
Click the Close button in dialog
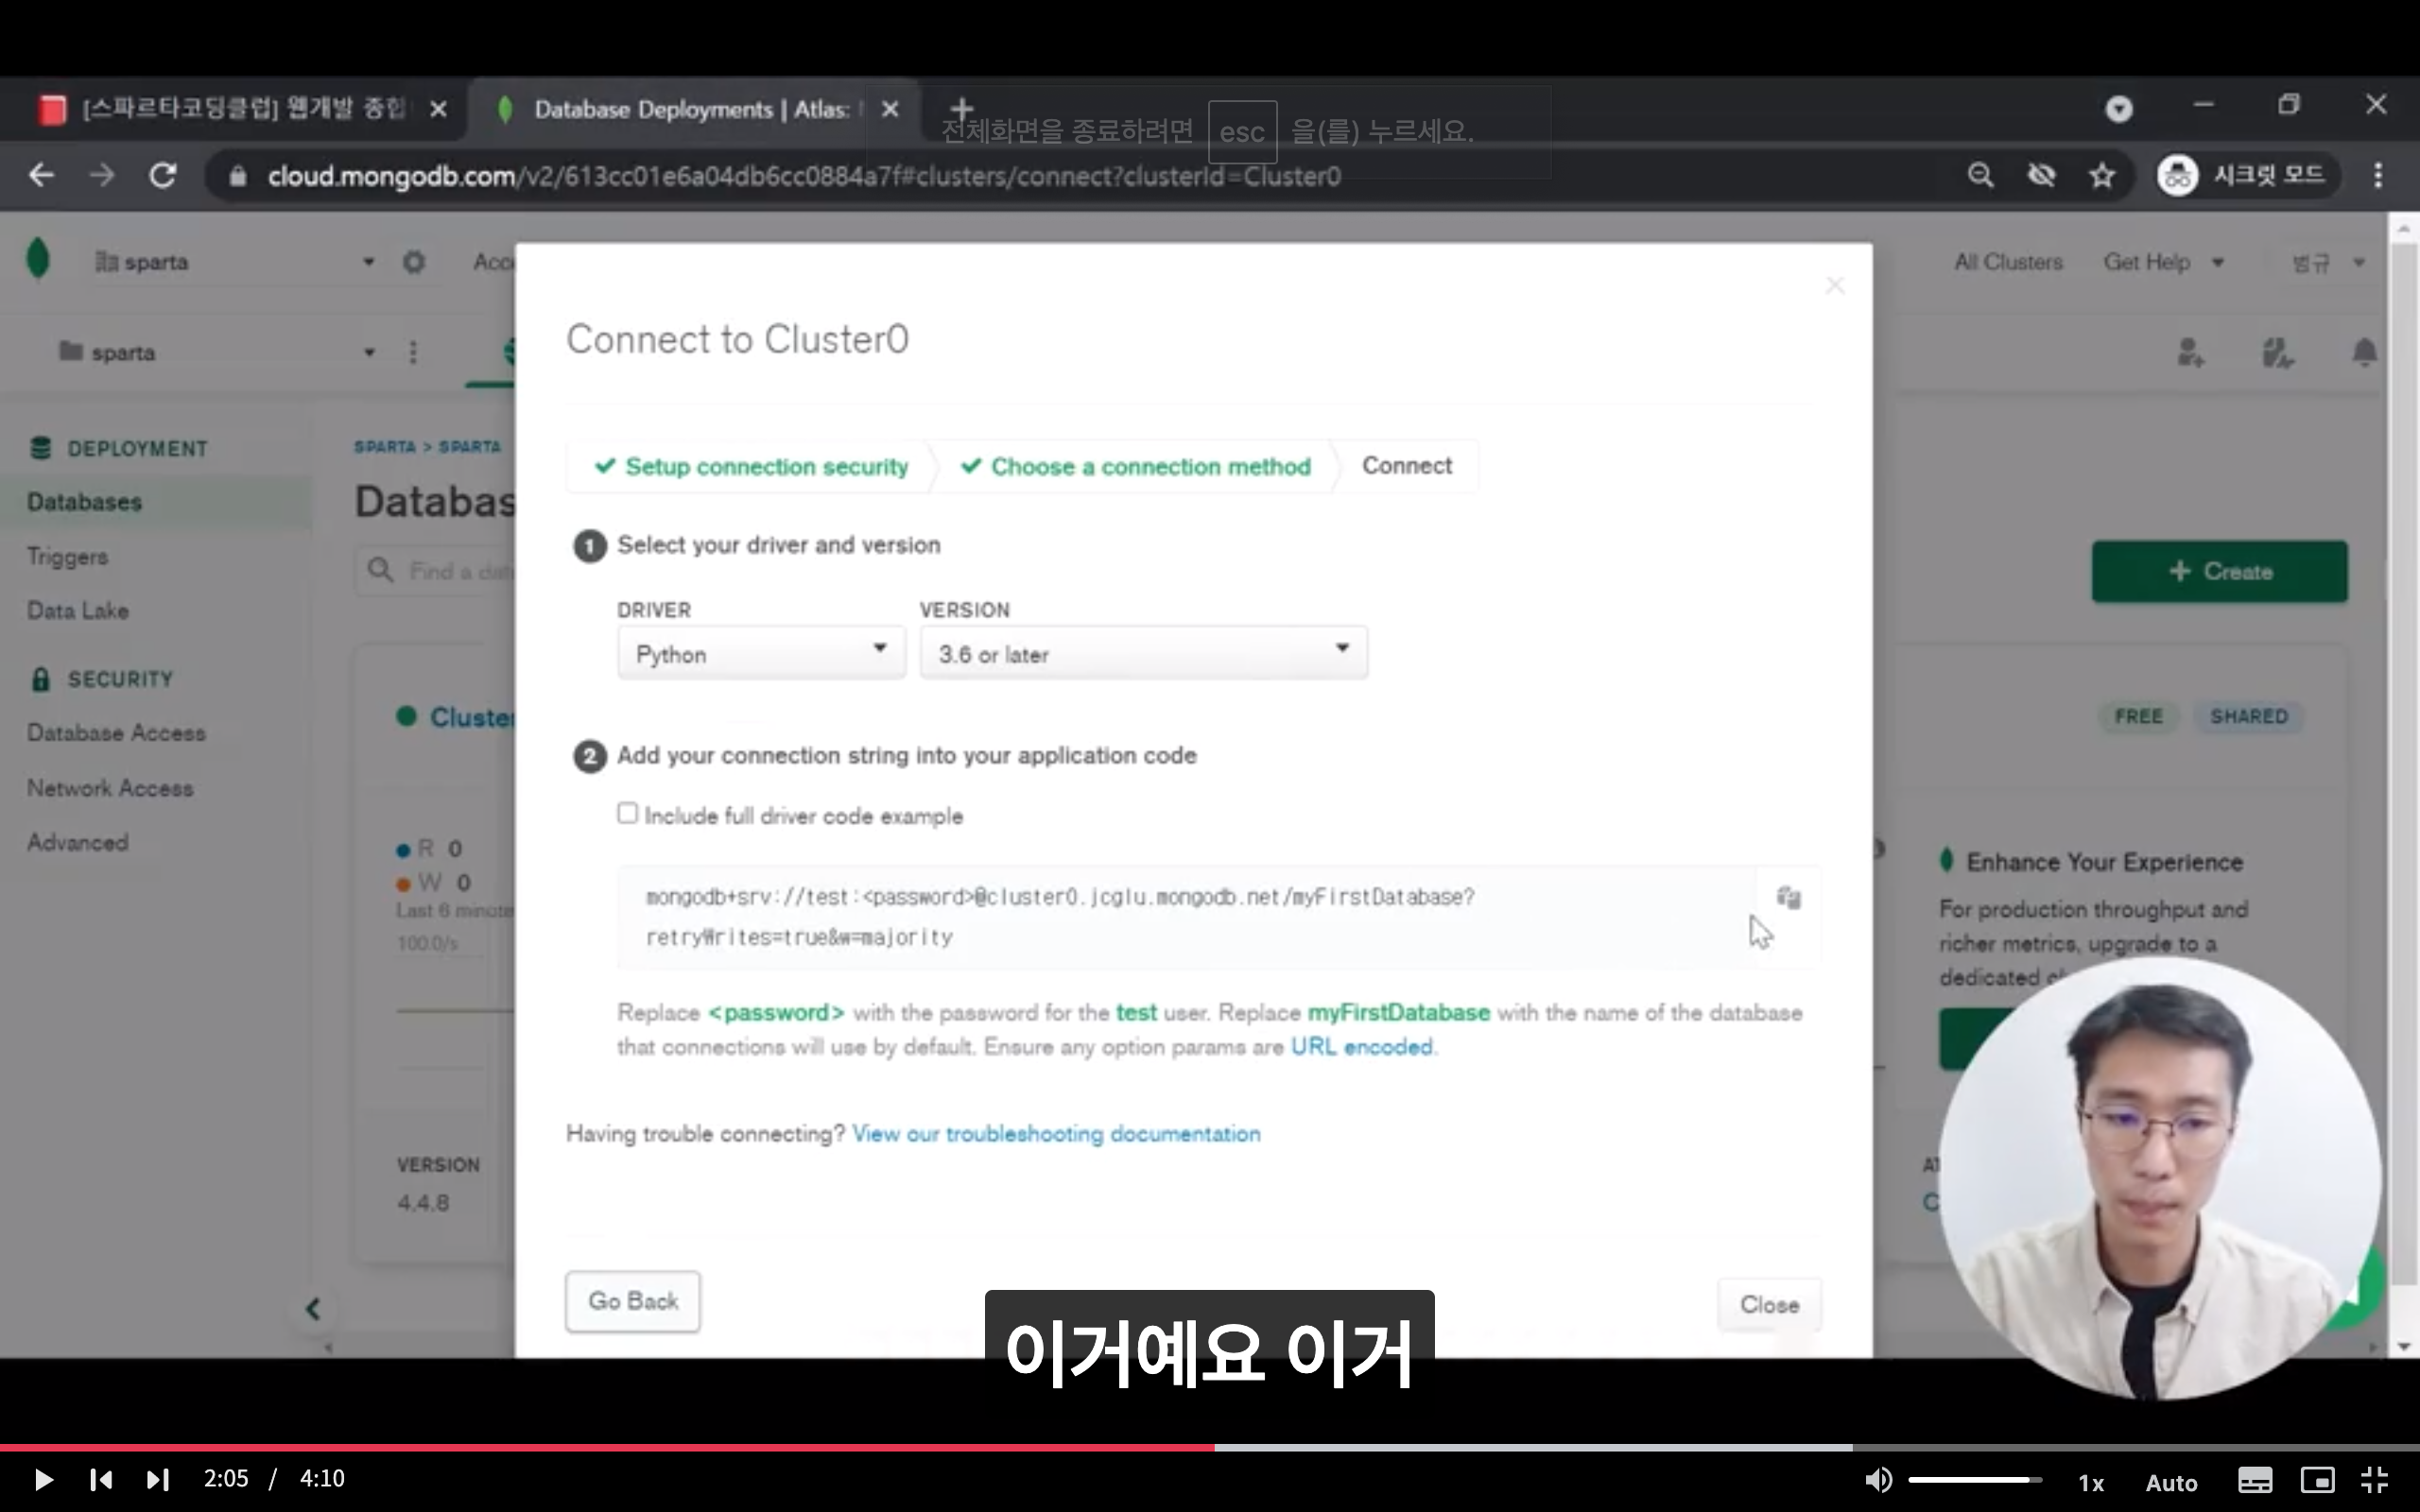click(x=1769, y=1304)
